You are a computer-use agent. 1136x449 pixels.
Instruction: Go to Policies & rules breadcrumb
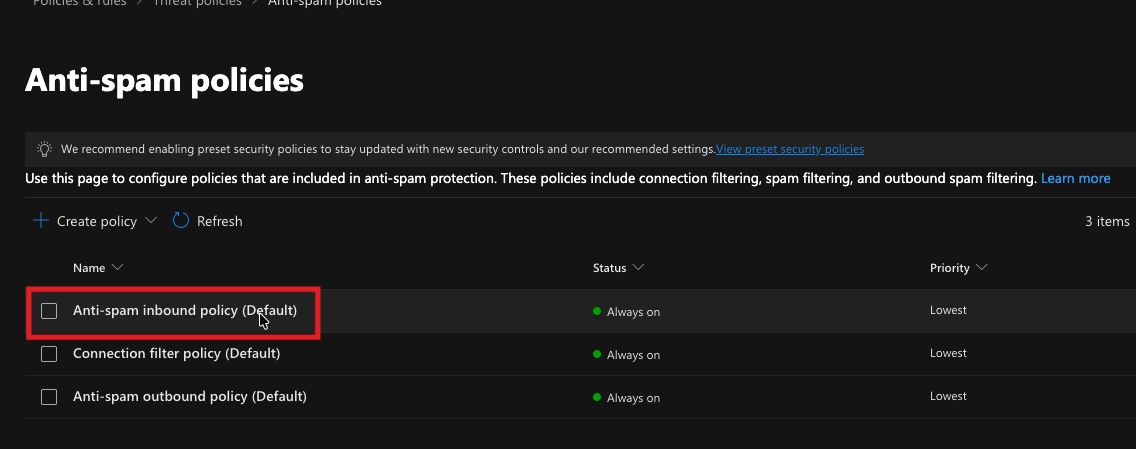78,3
